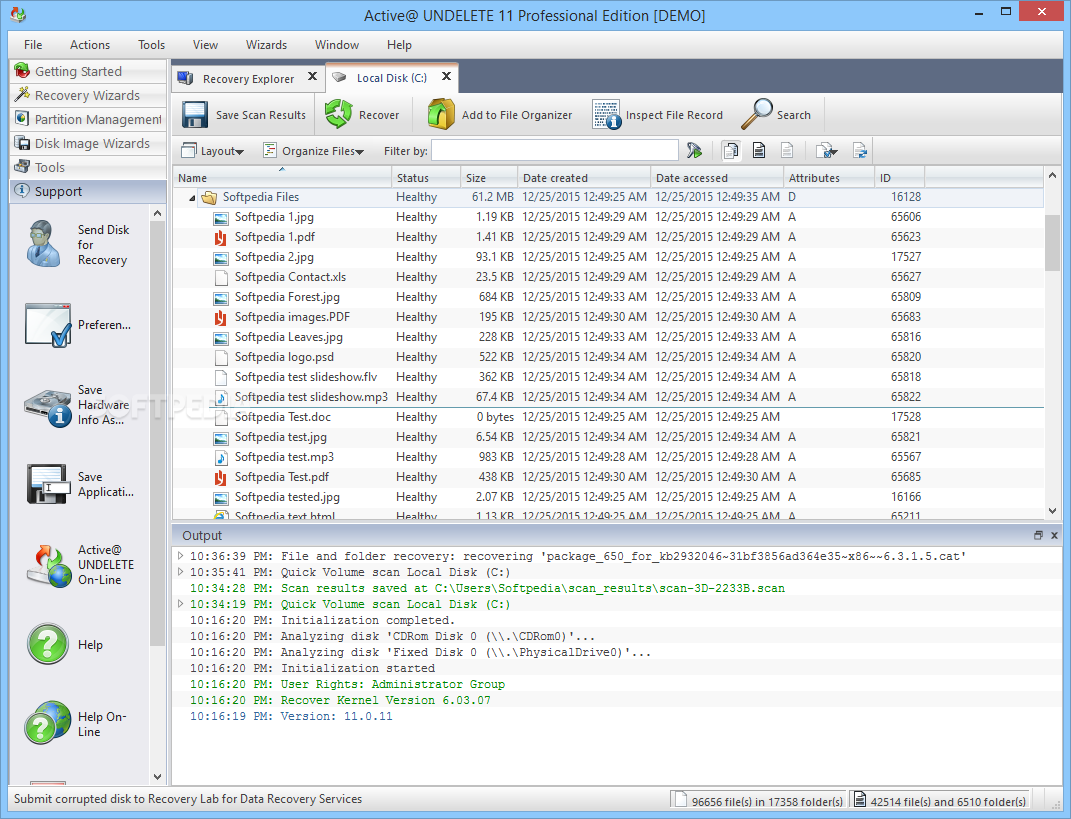The height and width of the screenshot is (819, 1071).
Task: Open the Help menu
Action: (x=399, y=44)
